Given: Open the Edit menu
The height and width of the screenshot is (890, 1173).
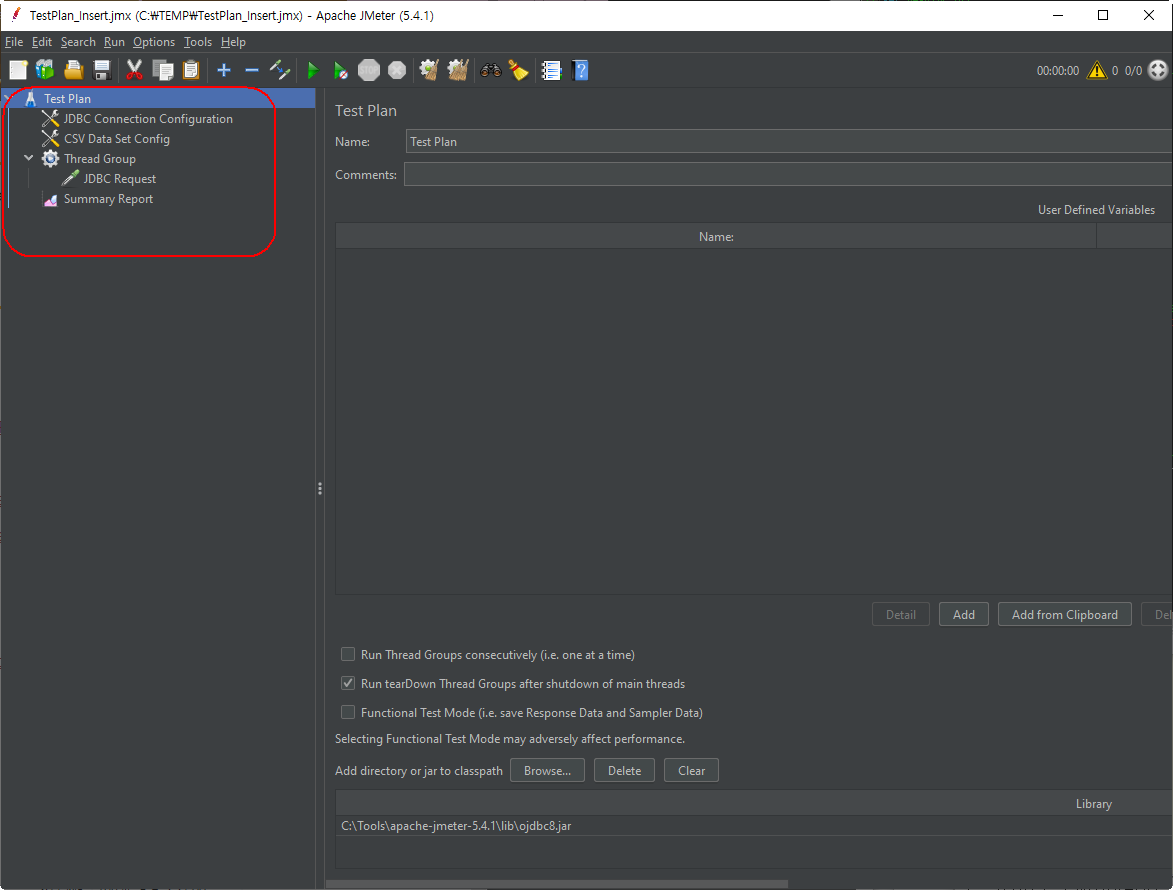Looking at the screenshot, I should 42,42.
